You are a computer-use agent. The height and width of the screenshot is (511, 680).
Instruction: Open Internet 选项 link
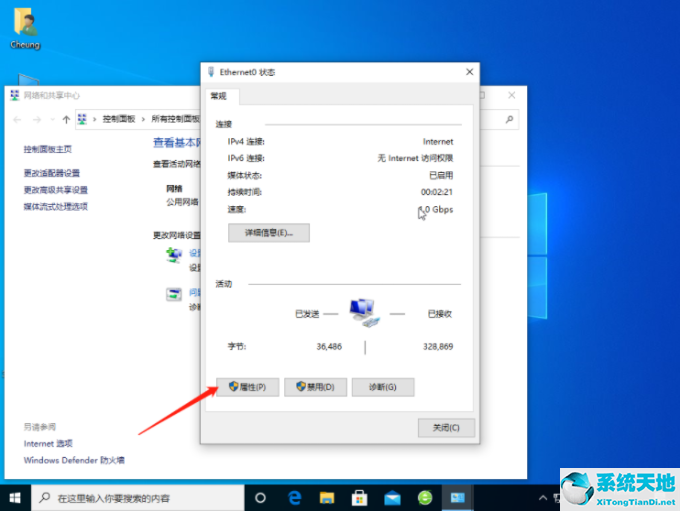[48, 443]
